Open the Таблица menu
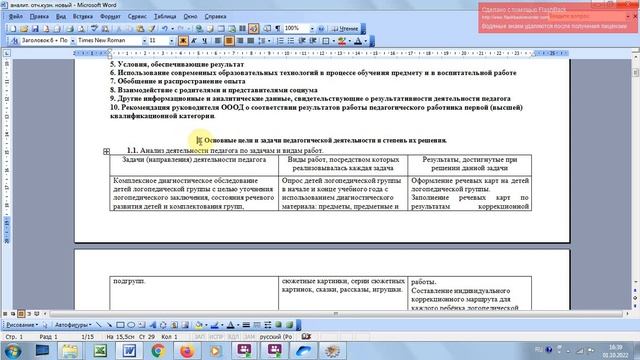The width and height of the screenshot is (640, 360). click(x=165, y=17)
